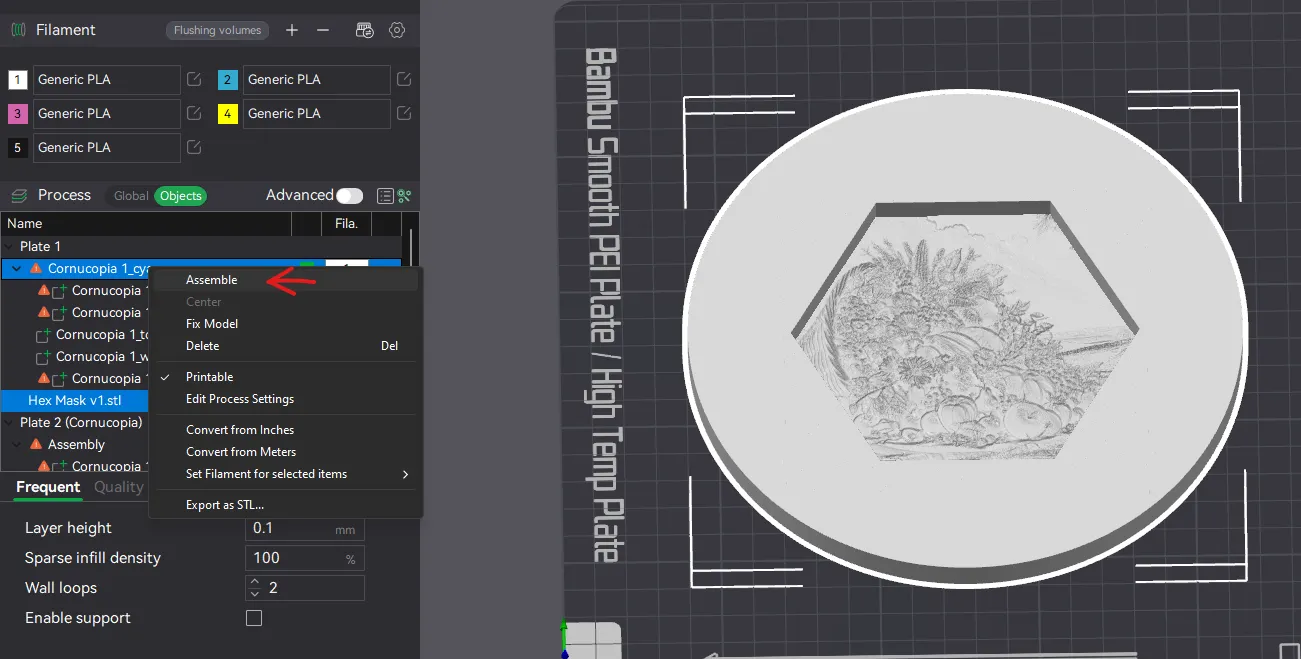Open filament 2 Generic PLA dropdown
Screen dimensions: 1301x659
[x=316, y=79]
